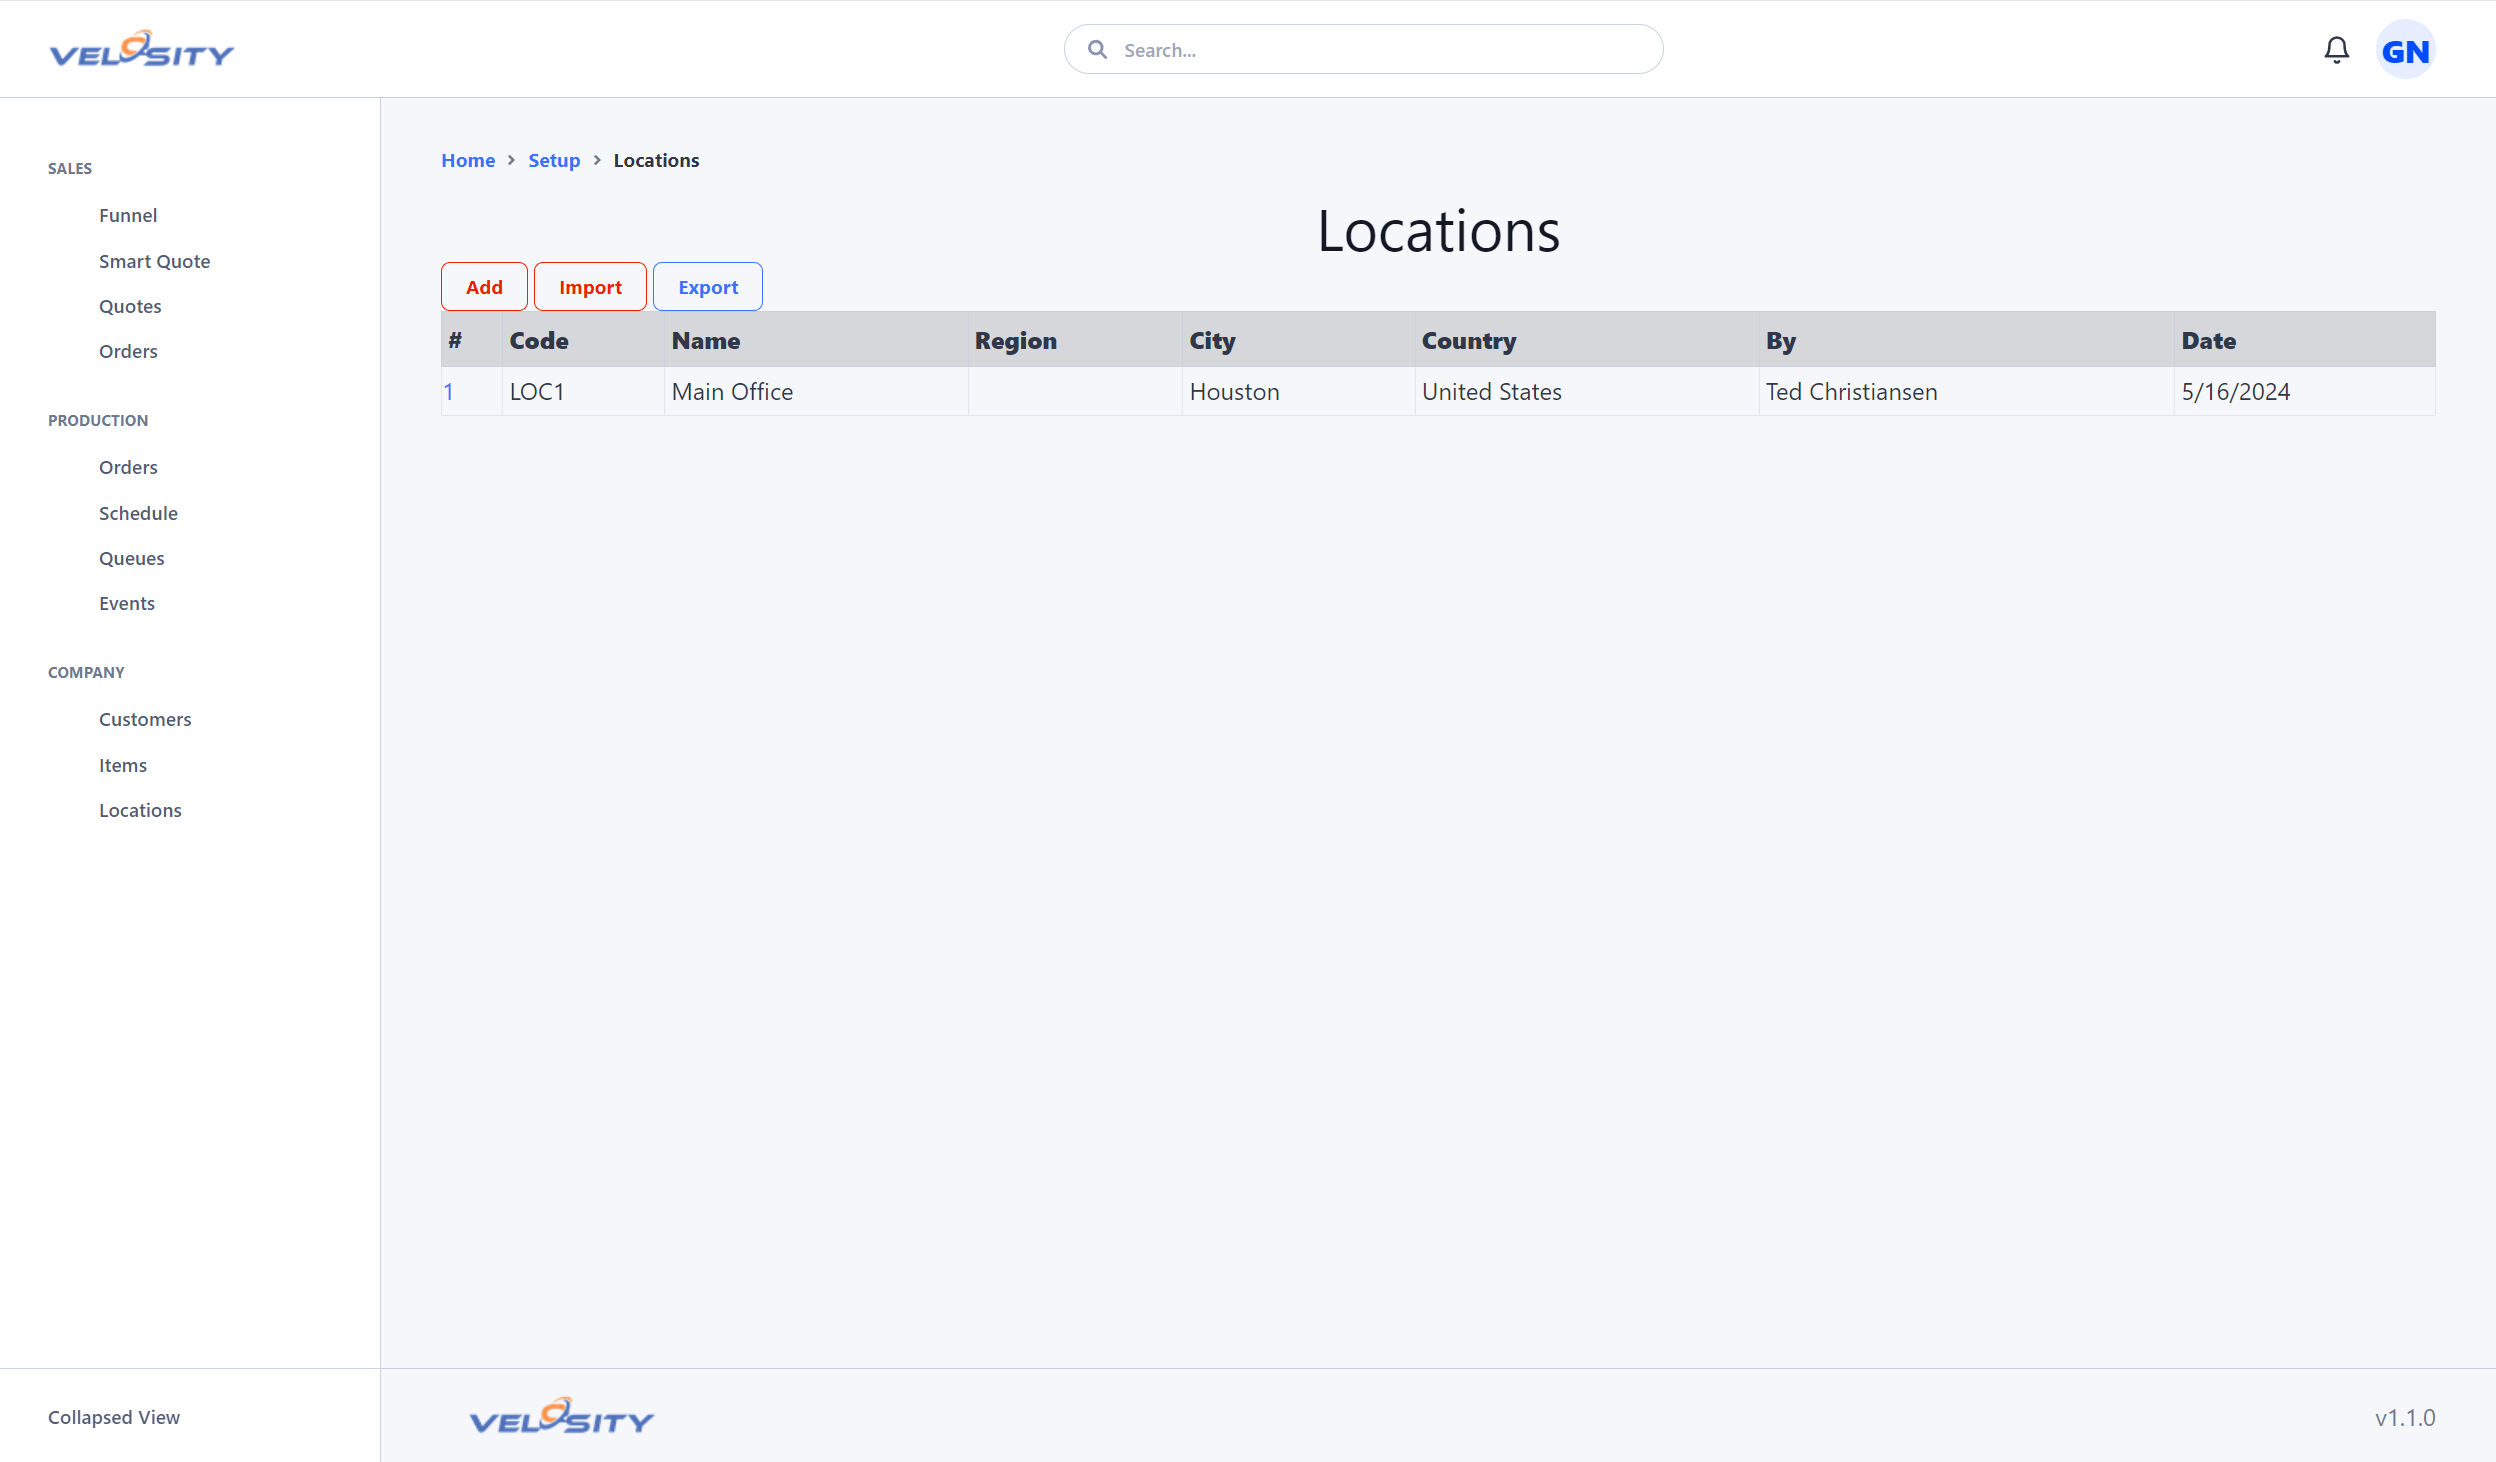Select Customers under Company section
Screen dimensions: 2496x1462
point(146,717)
